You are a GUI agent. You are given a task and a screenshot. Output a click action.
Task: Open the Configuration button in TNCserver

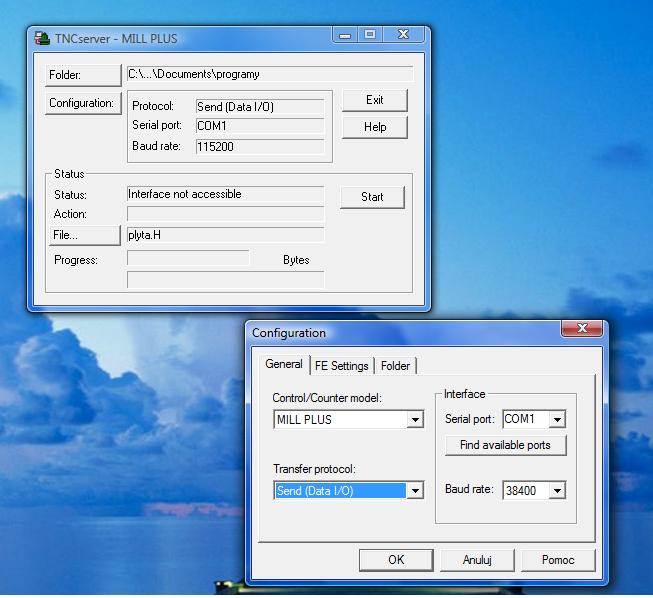pos(83,103)
